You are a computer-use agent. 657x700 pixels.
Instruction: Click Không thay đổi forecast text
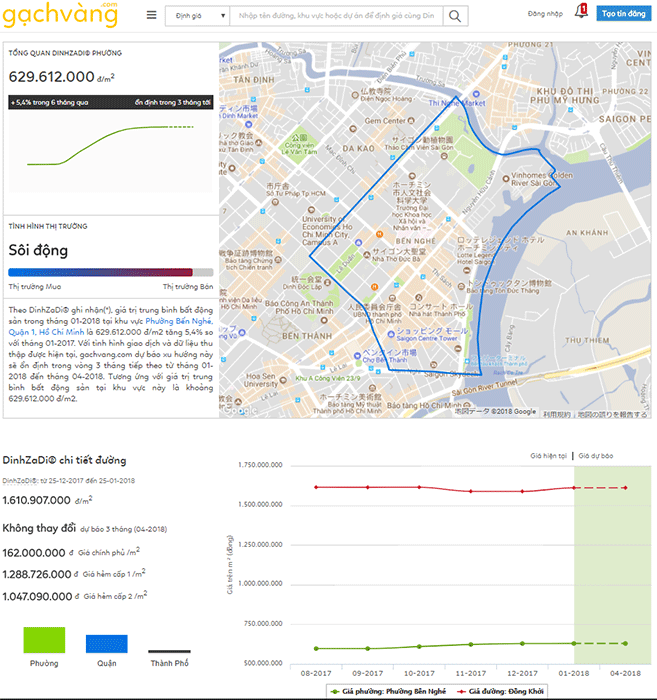click(x=39, y=528)
